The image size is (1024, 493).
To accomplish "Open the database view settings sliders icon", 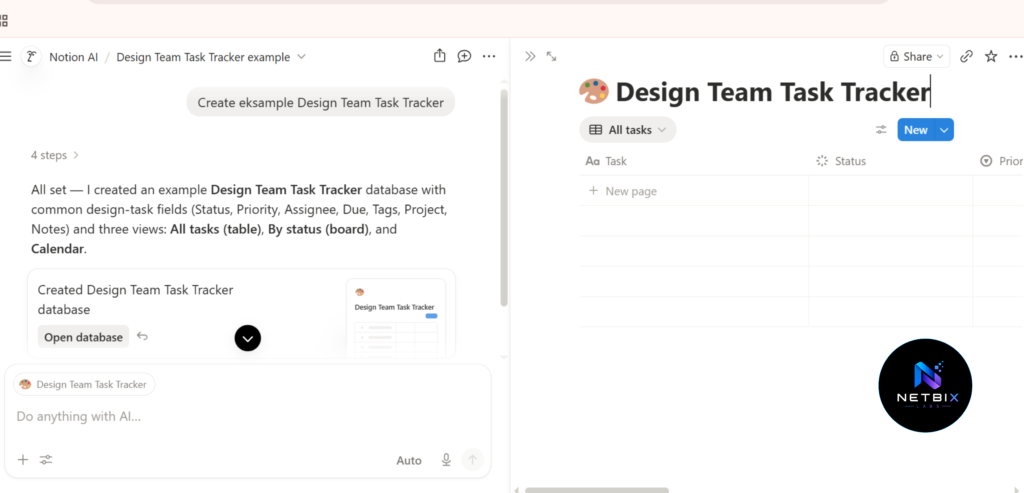I will (x=881, y=130).
